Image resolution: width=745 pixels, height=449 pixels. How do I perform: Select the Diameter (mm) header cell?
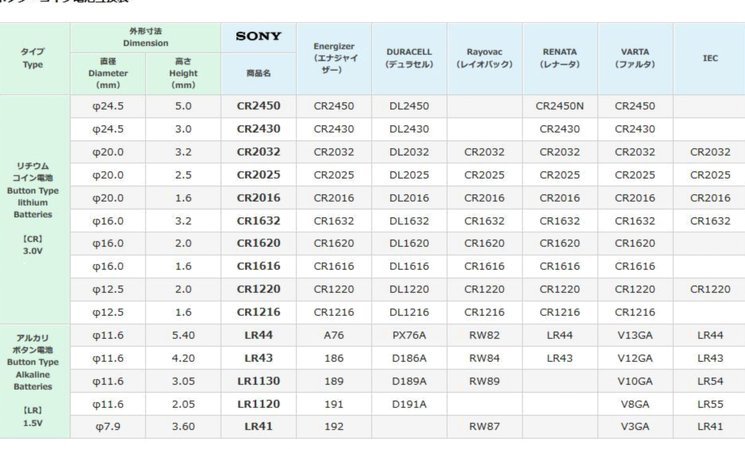[x=108, y=74]
